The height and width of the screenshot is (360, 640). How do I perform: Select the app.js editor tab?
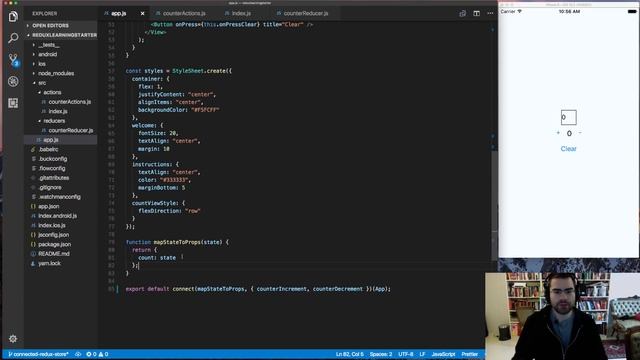pyautogui.click(x=118, y=13)
